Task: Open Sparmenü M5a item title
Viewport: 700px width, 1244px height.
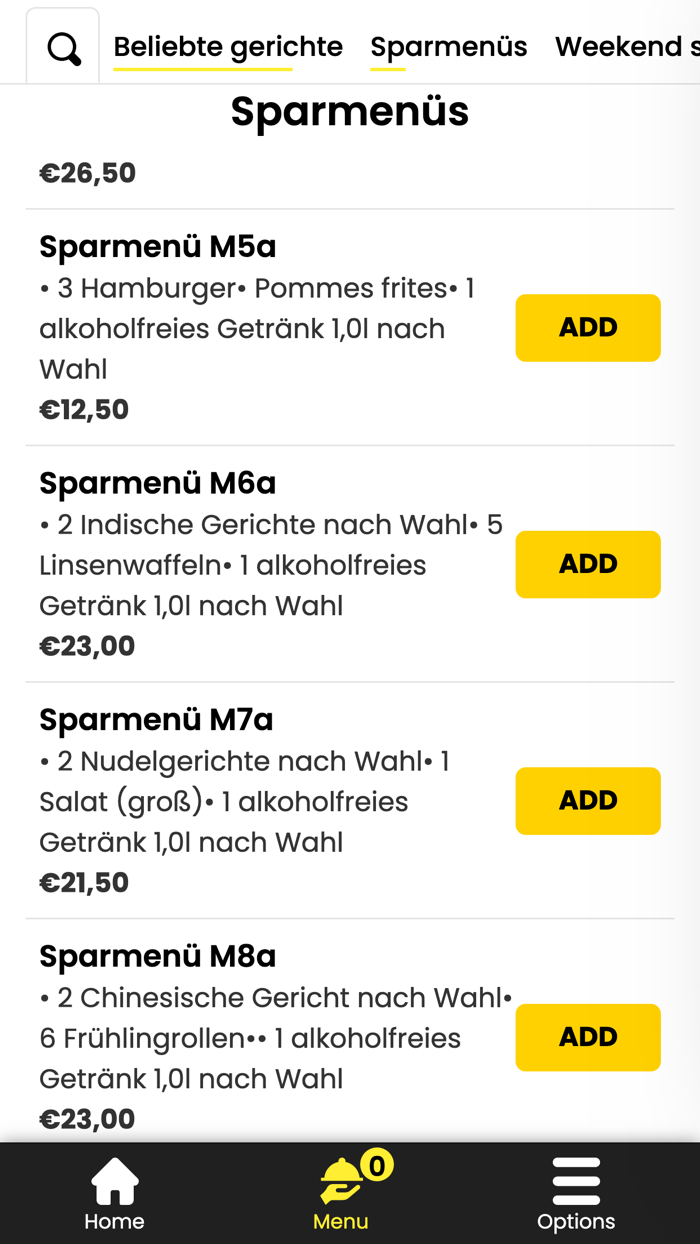Action: point(157,246)
